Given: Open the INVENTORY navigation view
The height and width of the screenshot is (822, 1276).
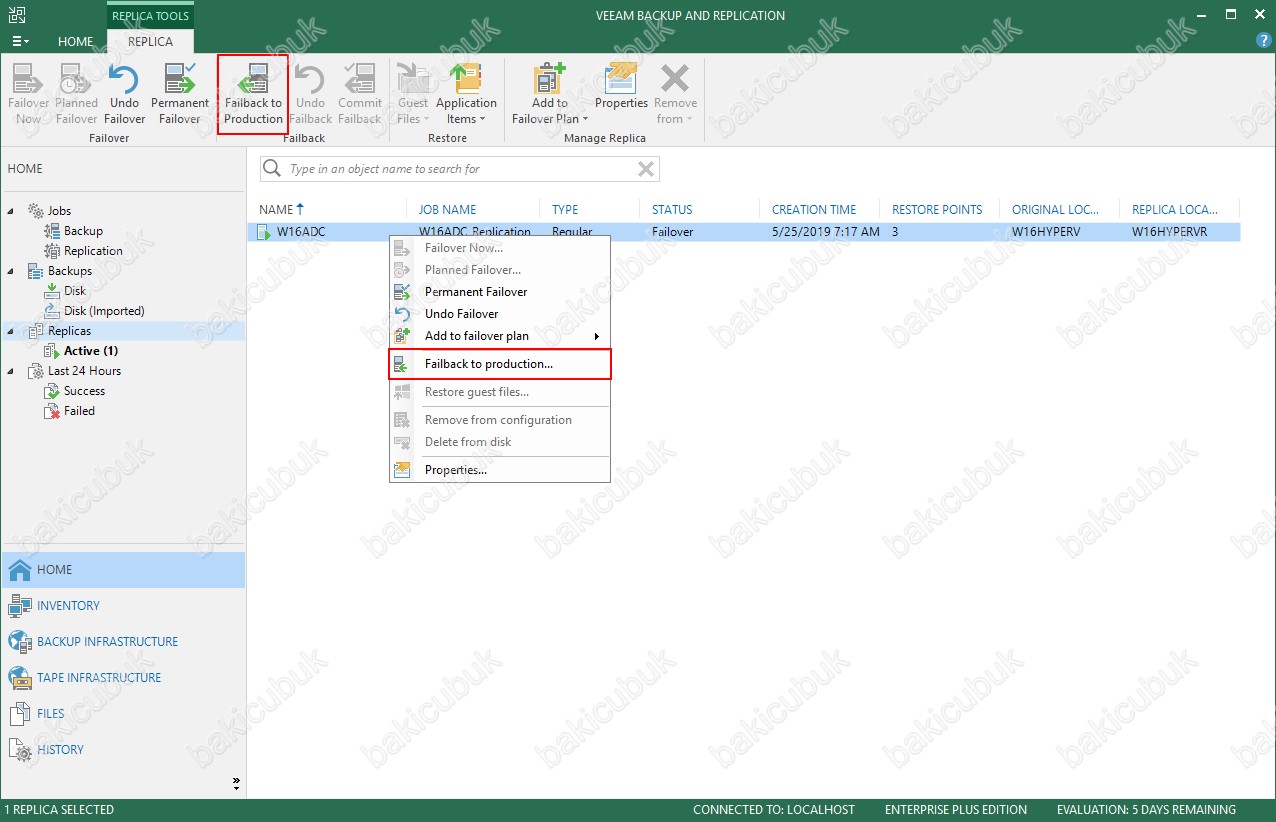Looking at the screenshot, I should coord(122,606).
